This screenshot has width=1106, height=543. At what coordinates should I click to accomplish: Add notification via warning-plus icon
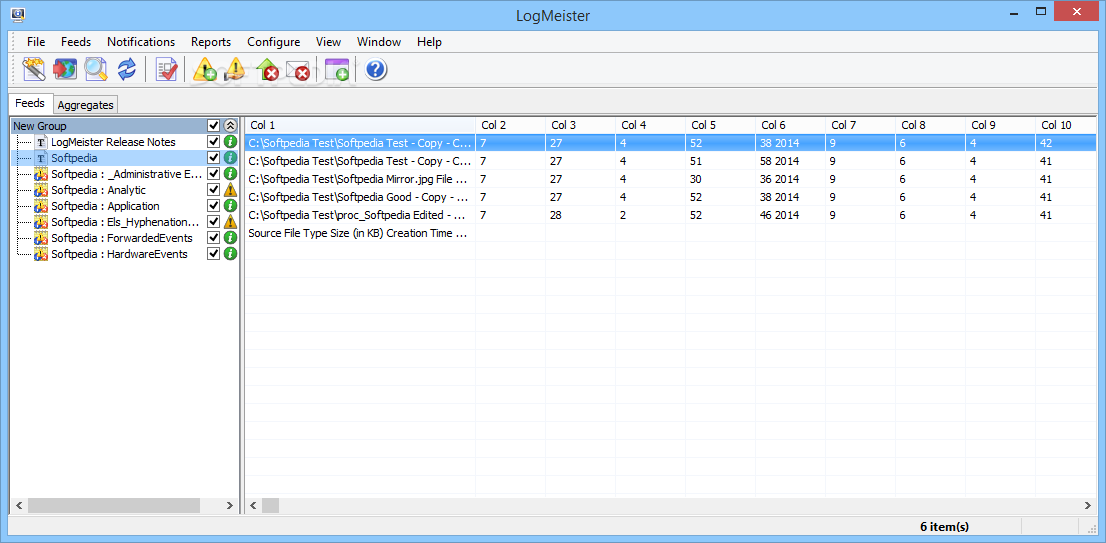point(205,69)
